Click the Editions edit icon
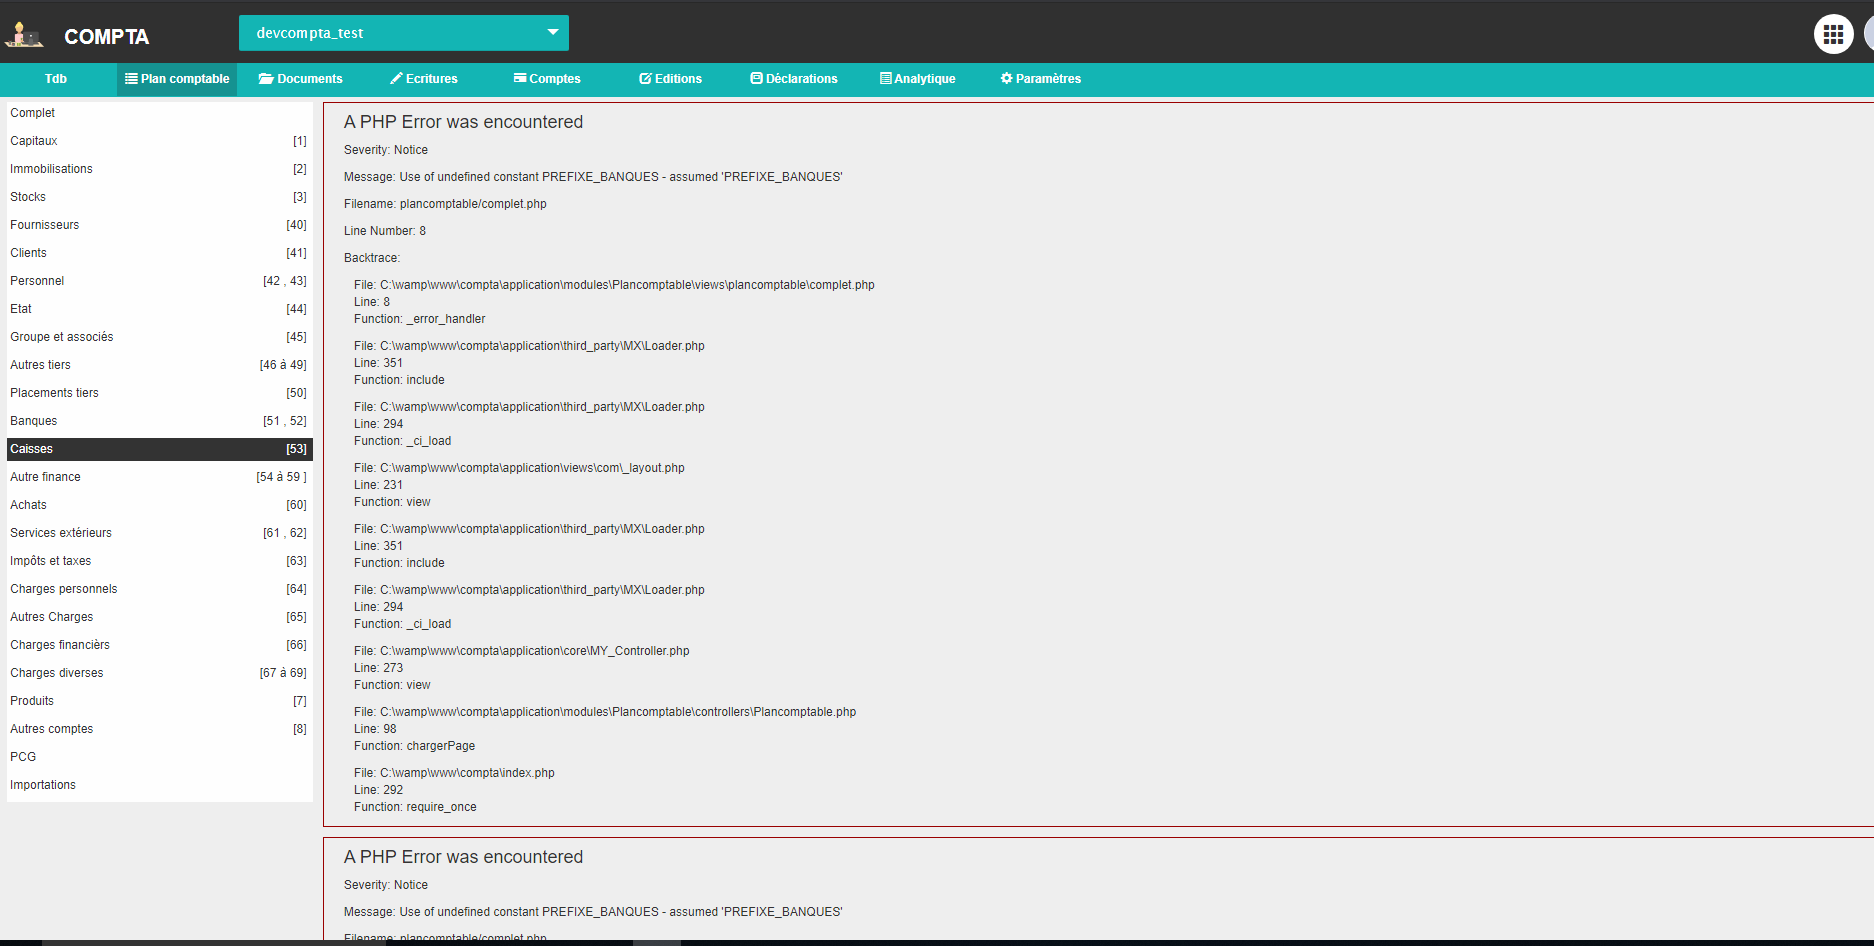Screen dimensions: 1874x946 tap(645, 79)
